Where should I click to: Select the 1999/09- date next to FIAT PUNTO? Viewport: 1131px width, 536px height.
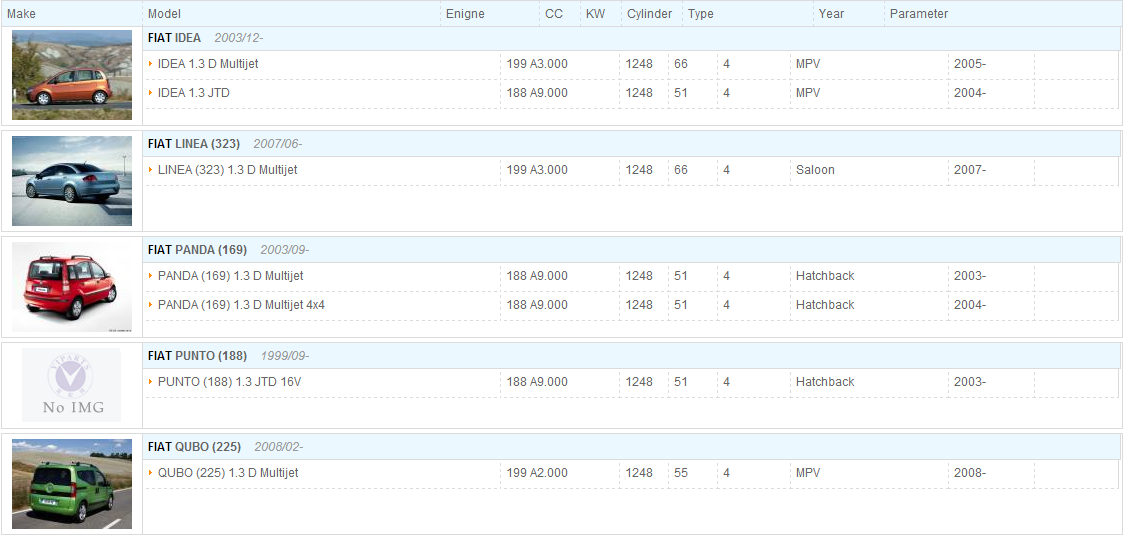(x=285, y=356)
